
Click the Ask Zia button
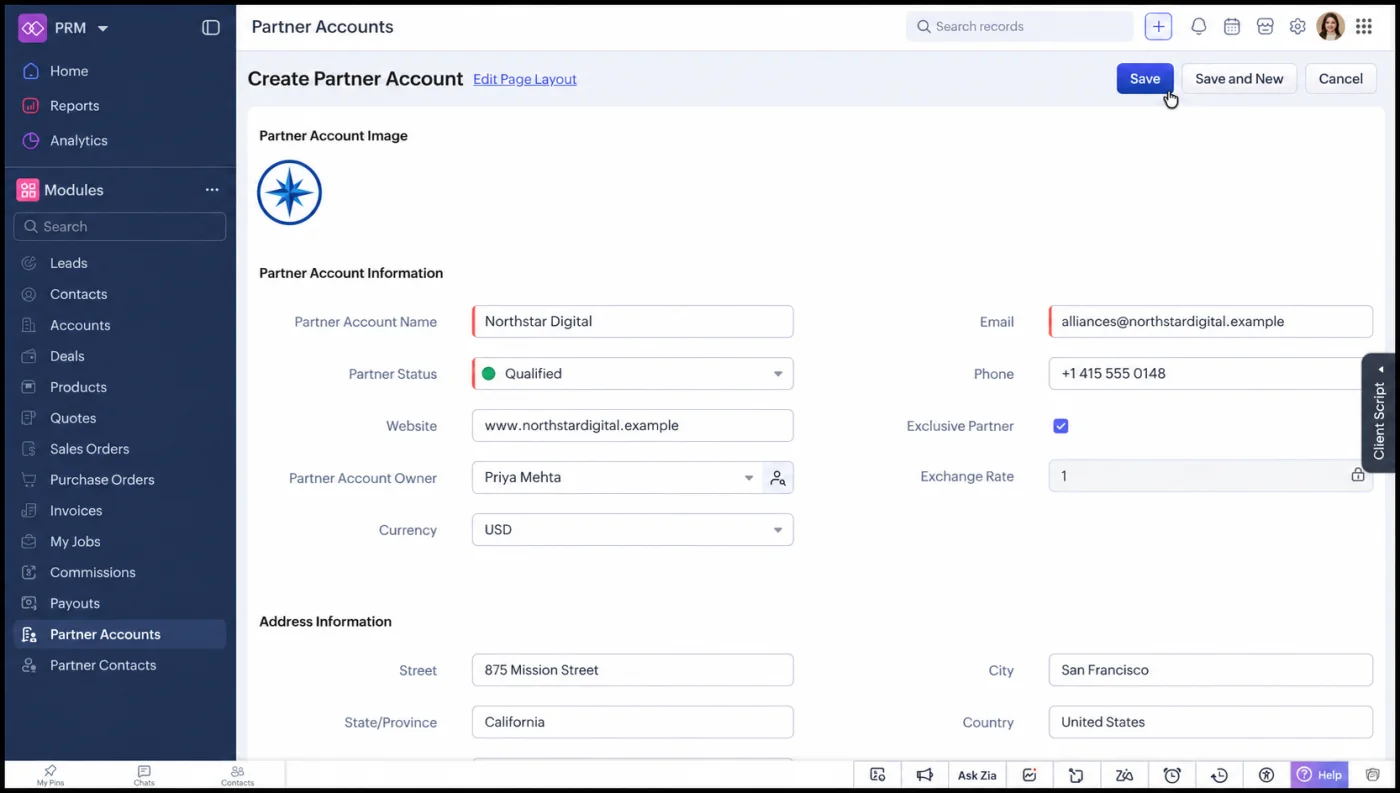pos(977,775)
